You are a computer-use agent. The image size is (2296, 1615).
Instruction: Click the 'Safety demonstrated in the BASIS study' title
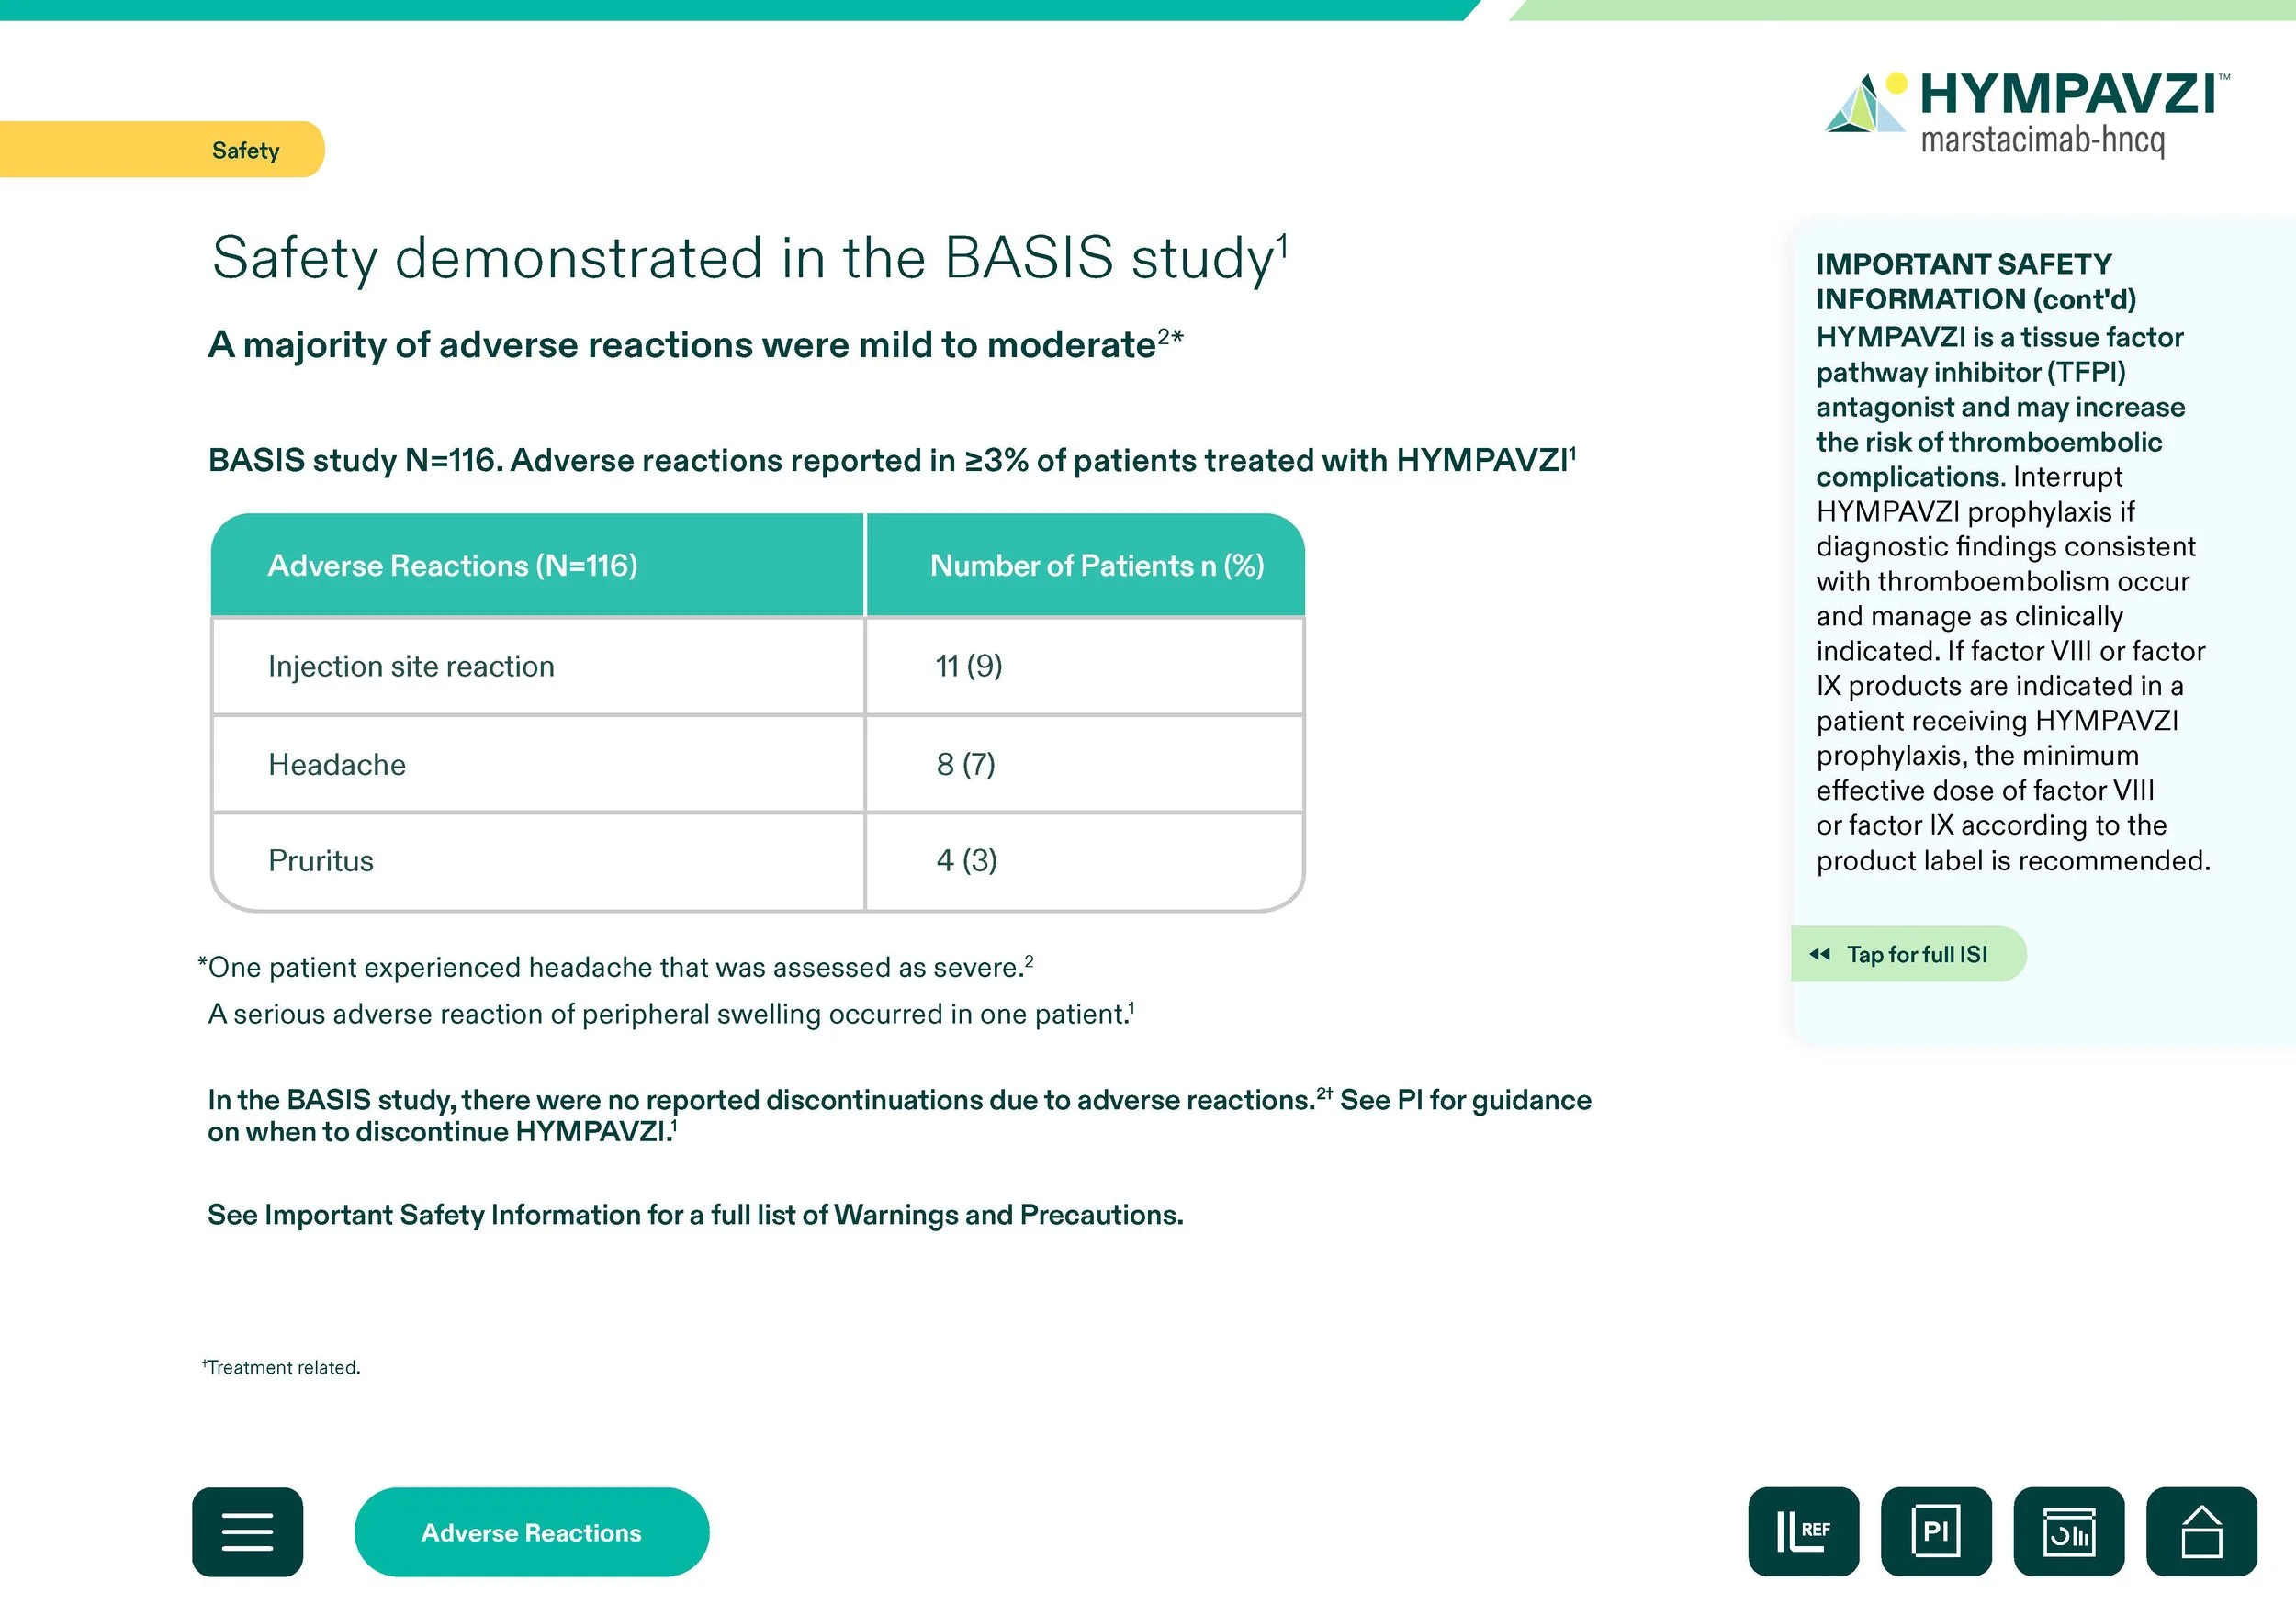748,258
